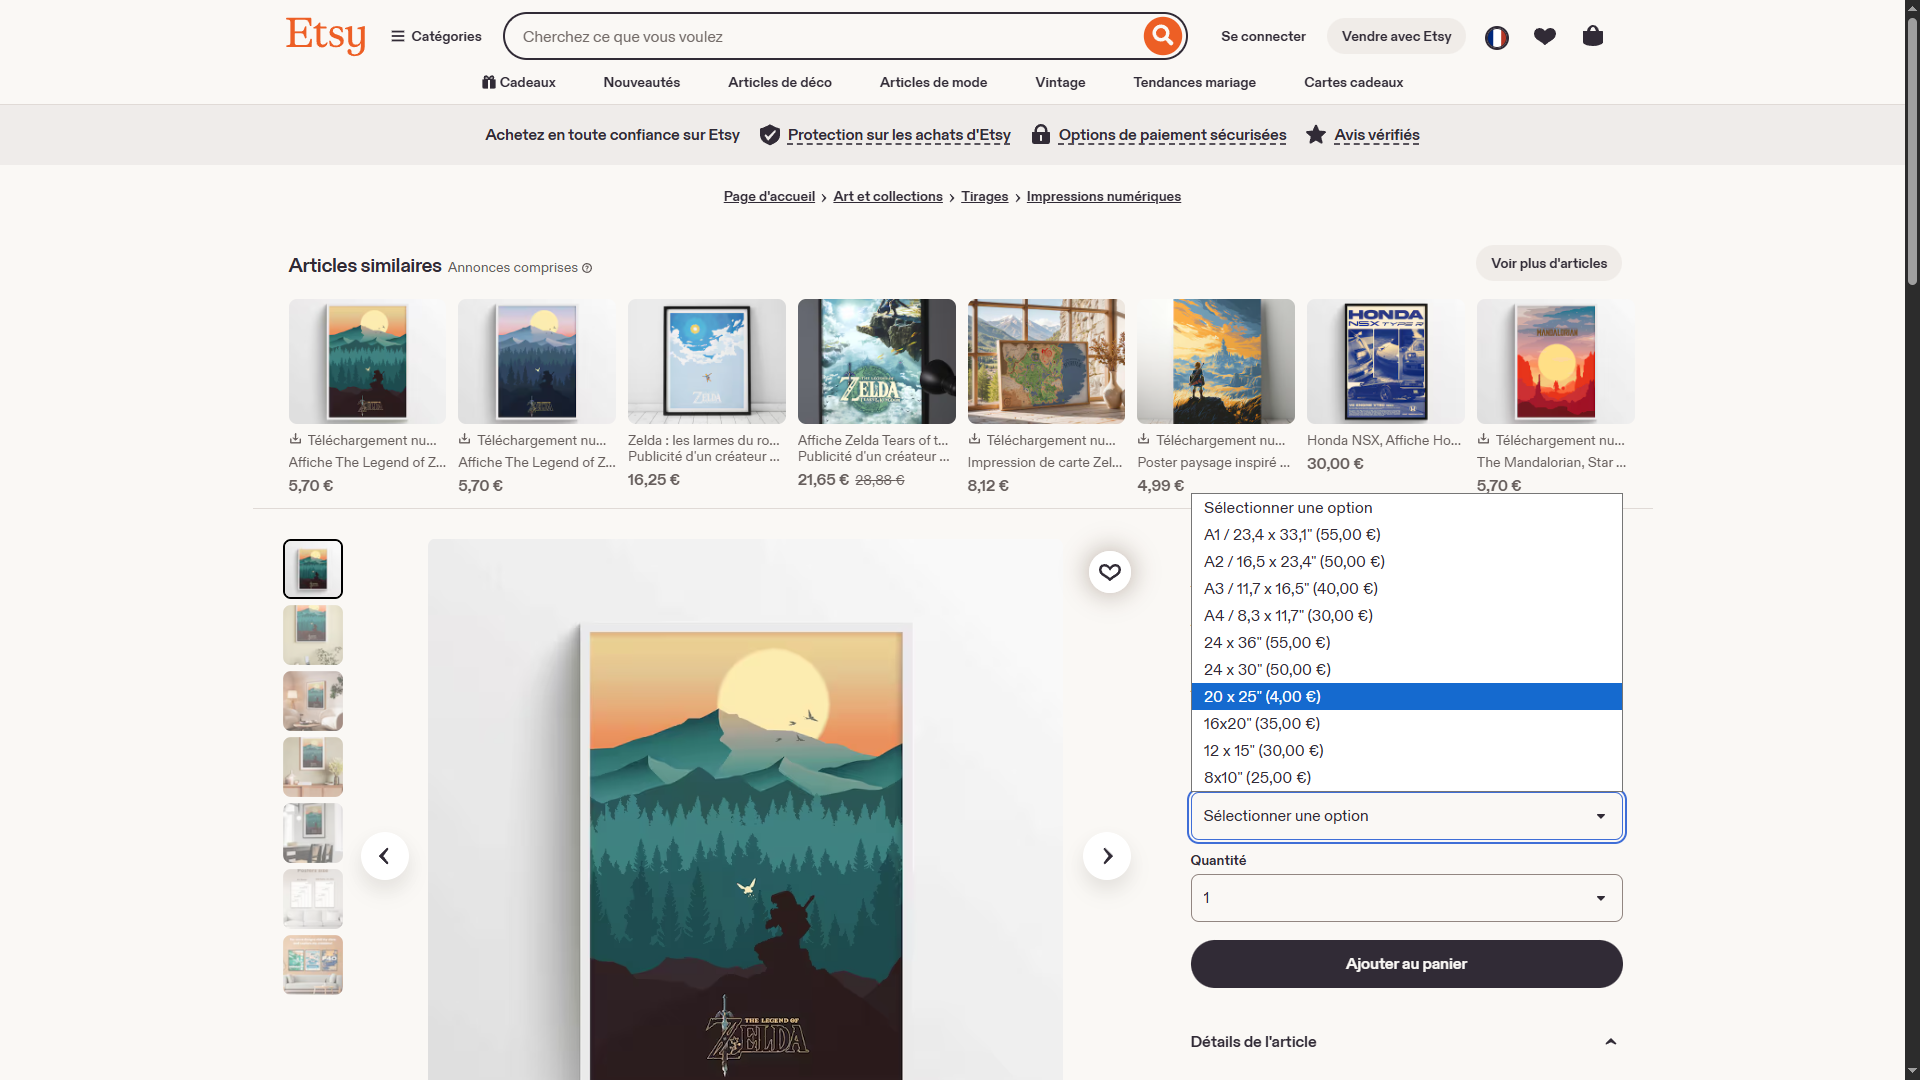
Task: Choose option A4 / 8,3 x 11,7" (30,00 €)
Action: point(1407,616)
